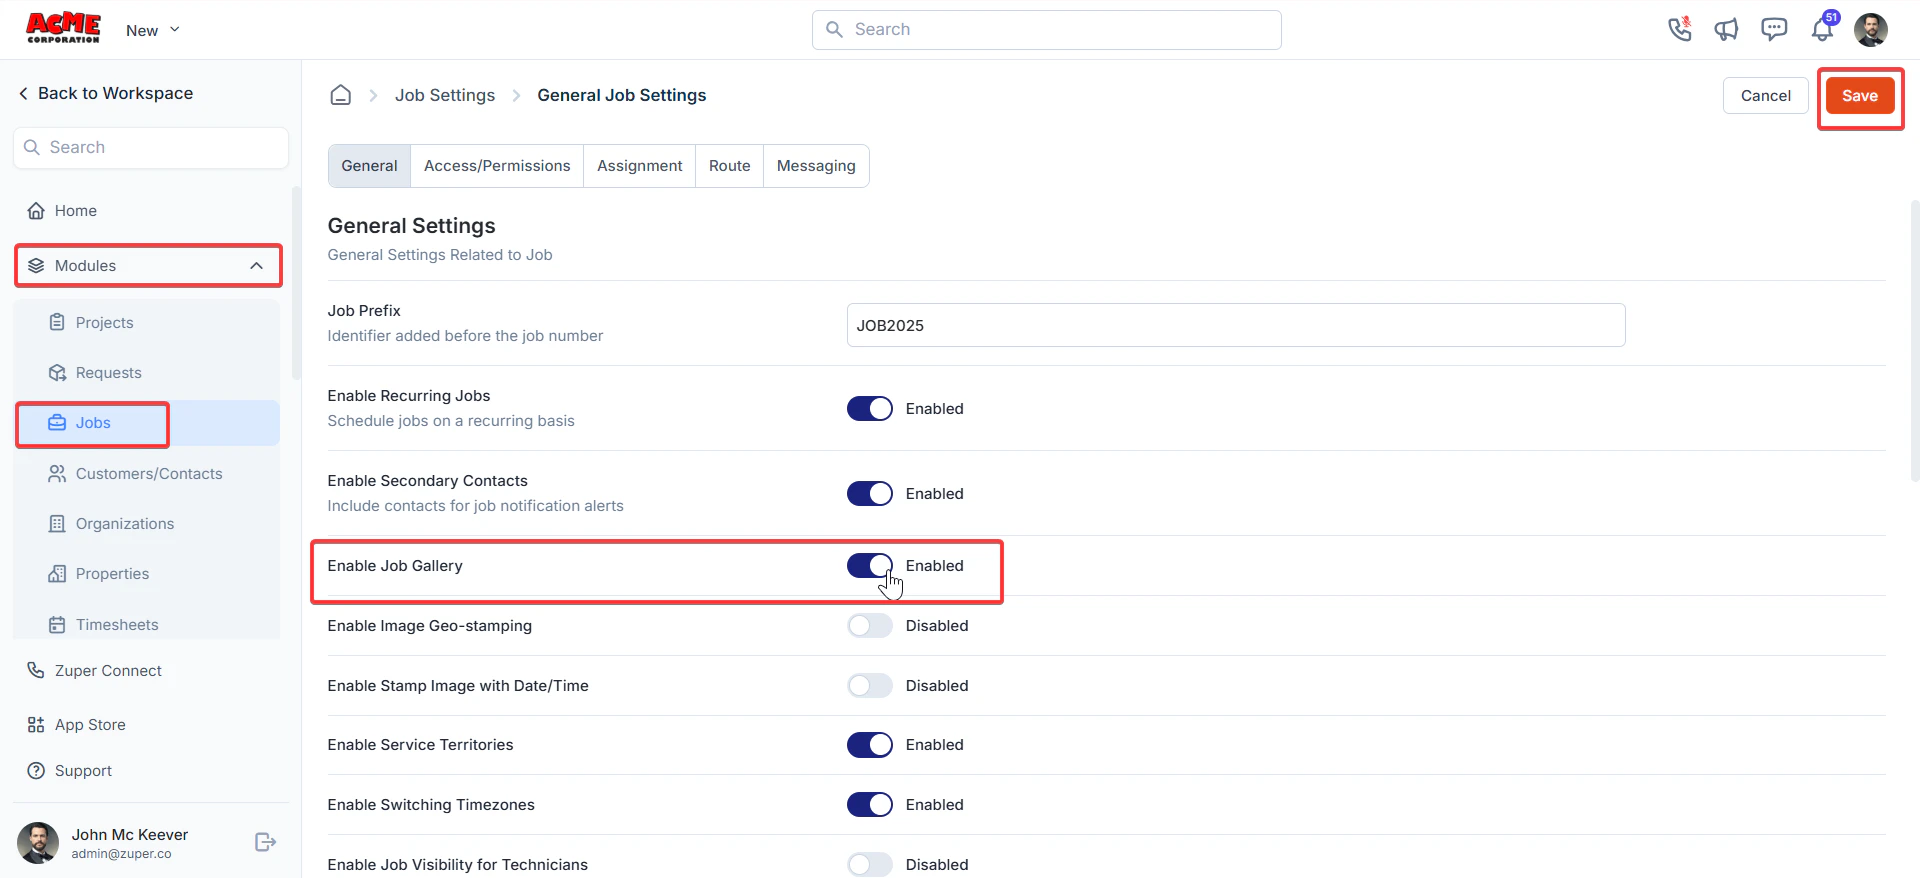Click the home breadcrumb icon
Viewport: 1920px width, 878px height.
[341, 95]
